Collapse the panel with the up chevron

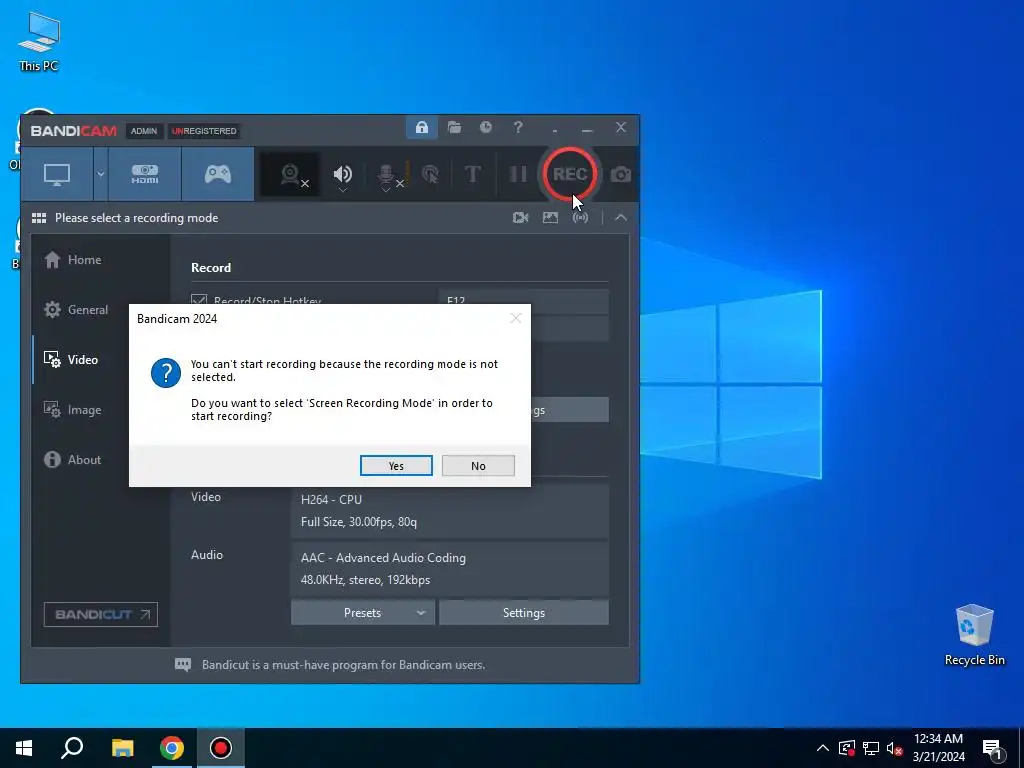pyautogui.click(x=621, y=217)
